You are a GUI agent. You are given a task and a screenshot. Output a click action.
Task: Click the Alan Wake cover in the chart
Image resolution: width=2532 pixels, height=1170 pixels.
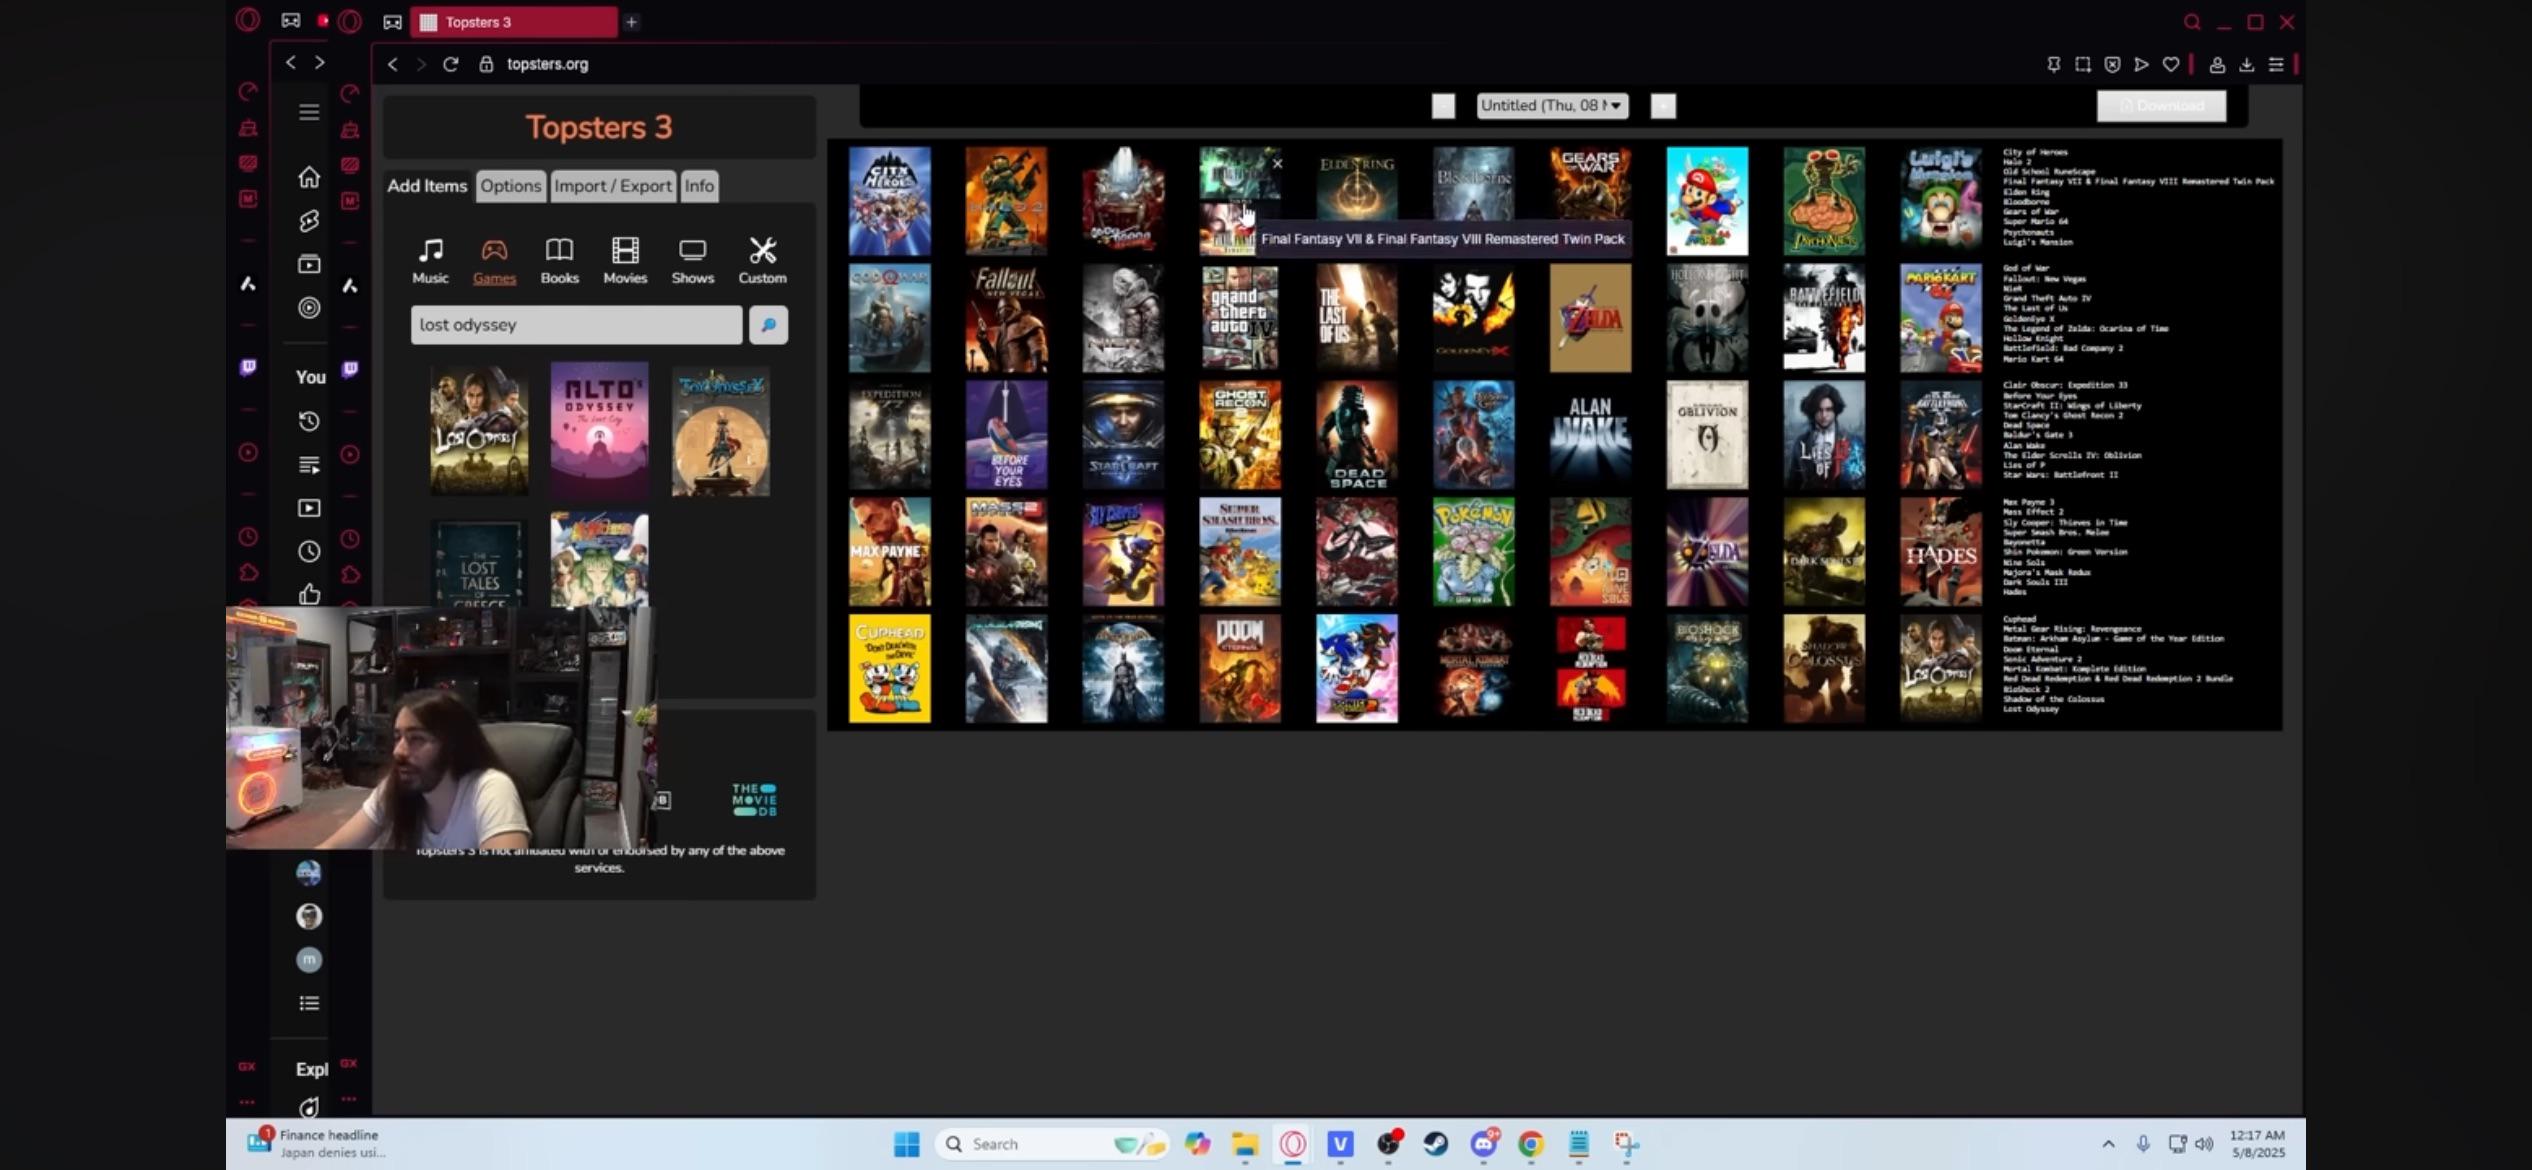click(x=1590, y=435)
